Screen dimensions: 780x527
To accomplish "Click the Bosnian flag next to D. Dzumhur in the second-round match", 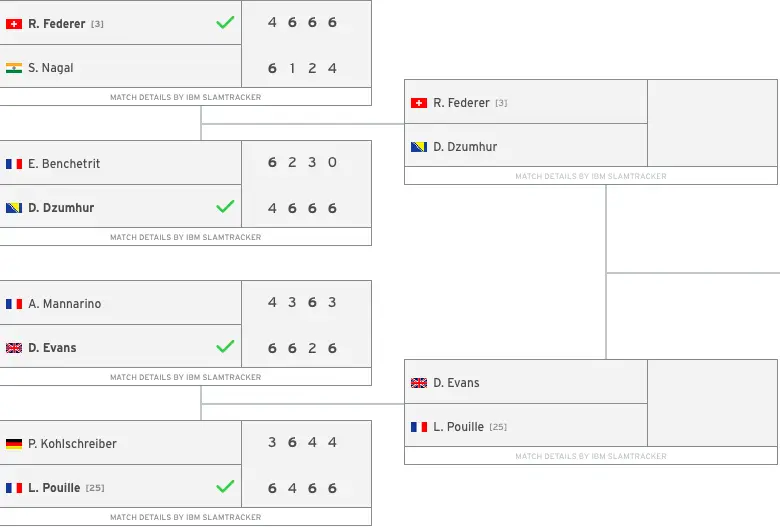I will [419, 147].
